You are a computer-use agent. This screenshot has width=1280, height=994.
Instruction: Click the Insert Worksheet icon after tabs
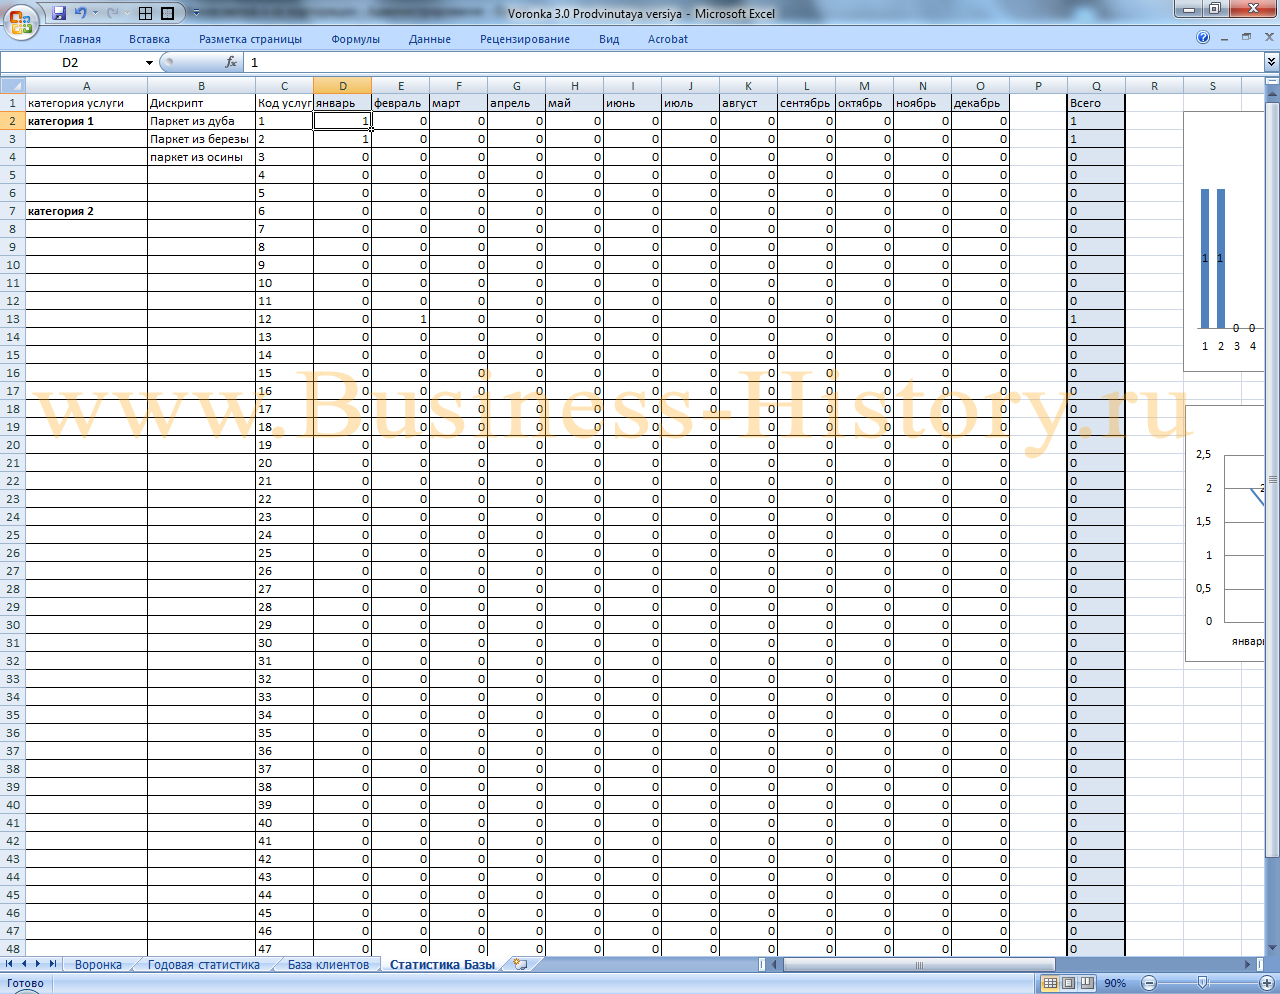519,964
